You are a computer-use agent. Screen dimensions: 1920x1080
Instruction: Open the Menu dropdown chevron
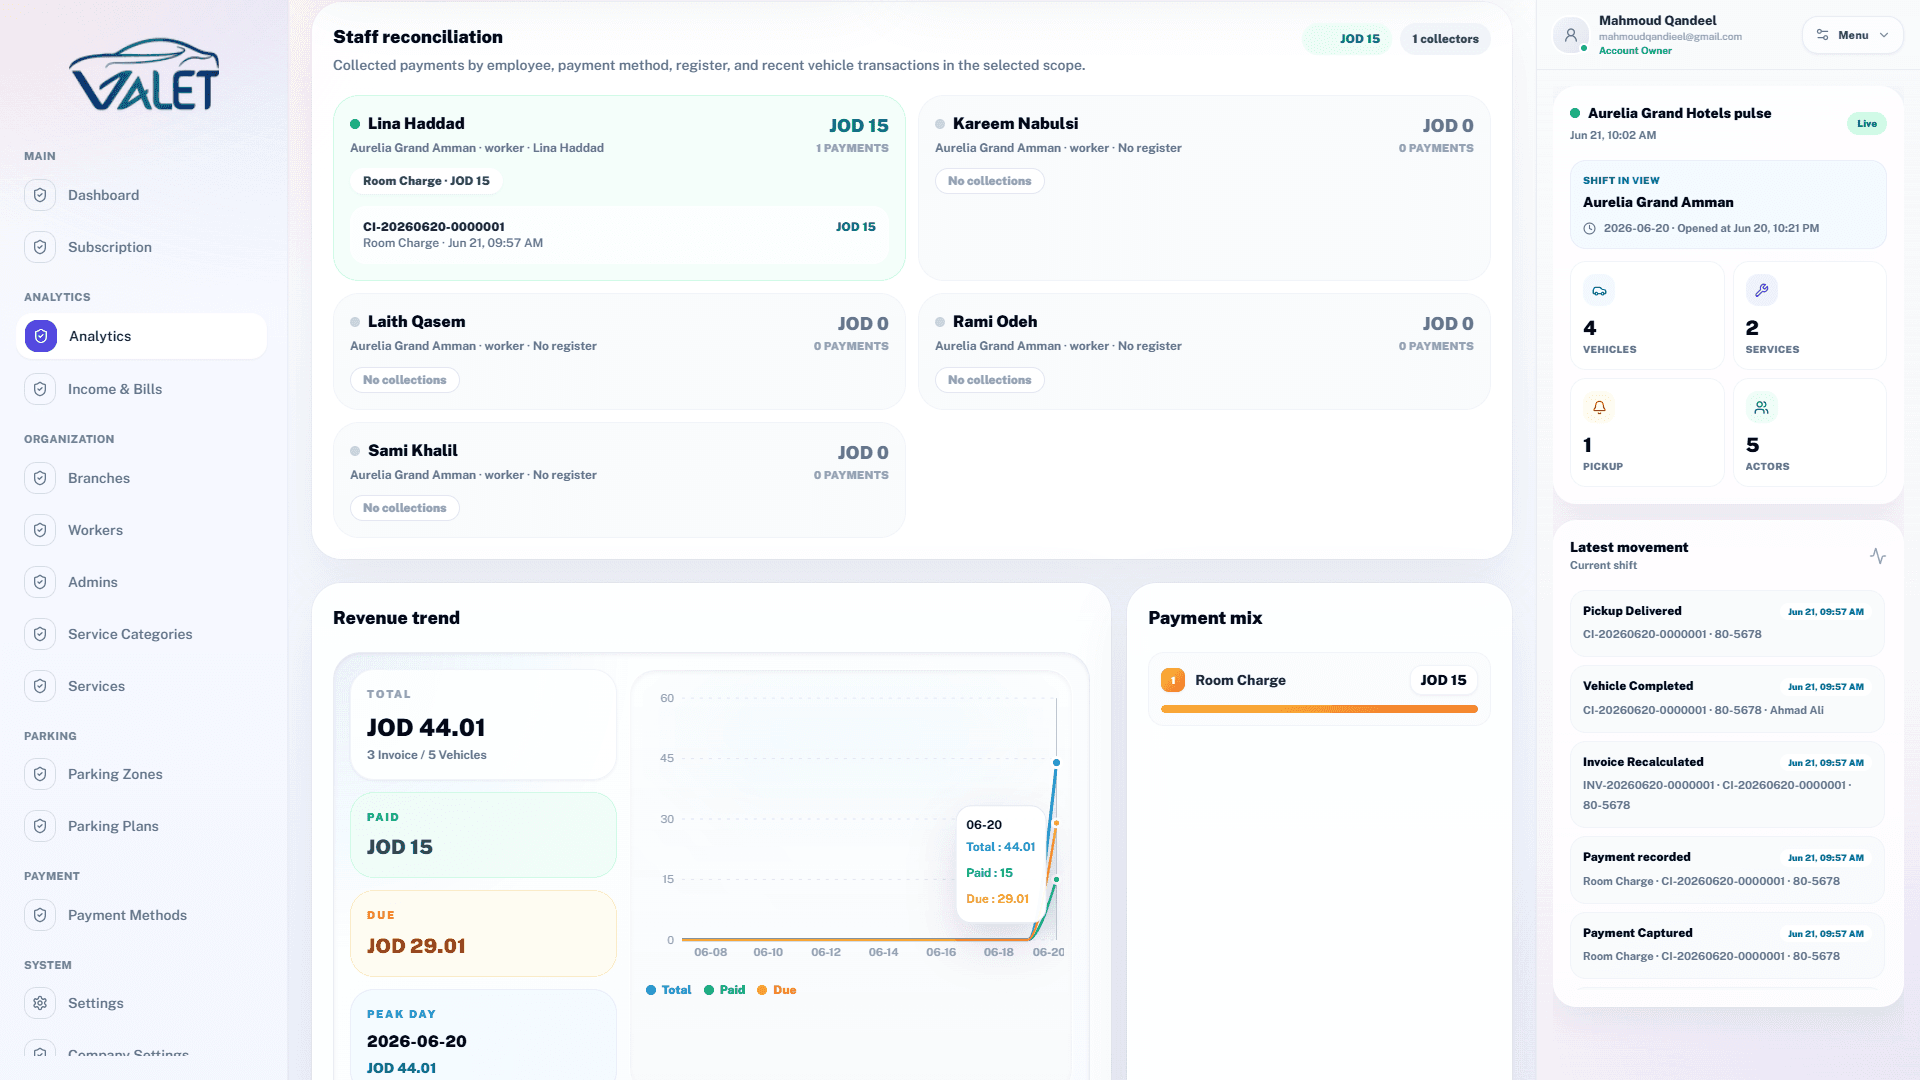1884,35
